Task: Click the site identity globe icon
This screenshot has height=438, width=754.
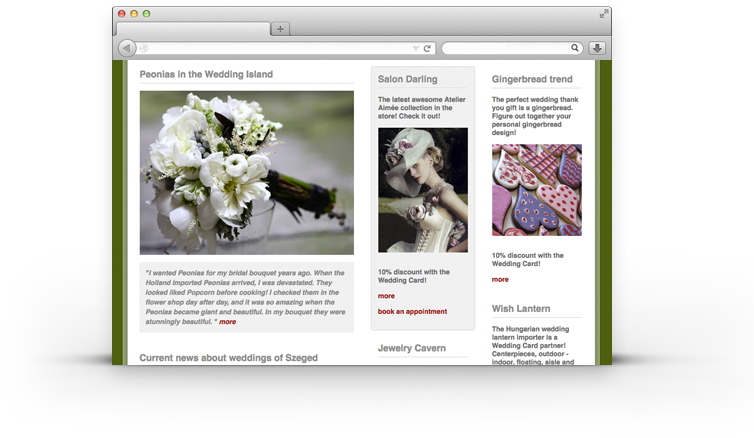Action: [144, 48]
